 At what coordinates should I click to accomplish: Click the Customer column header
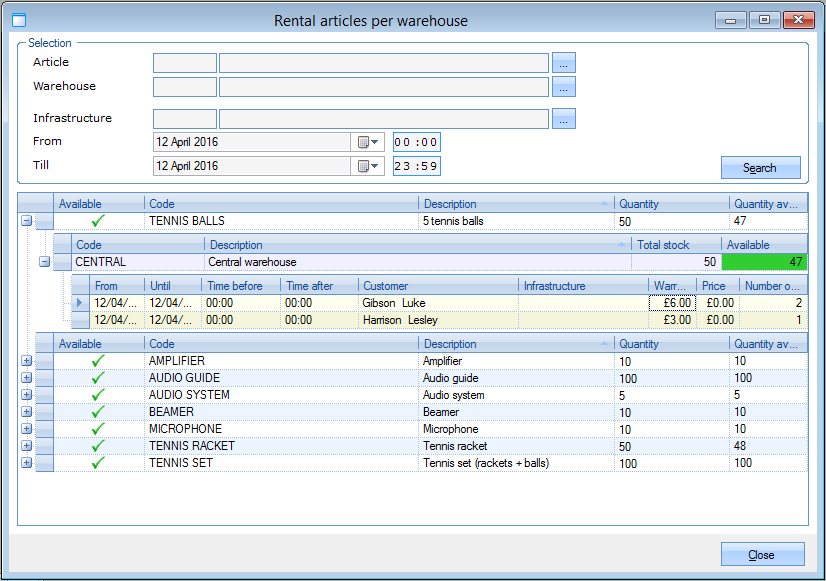pos(438,286)
